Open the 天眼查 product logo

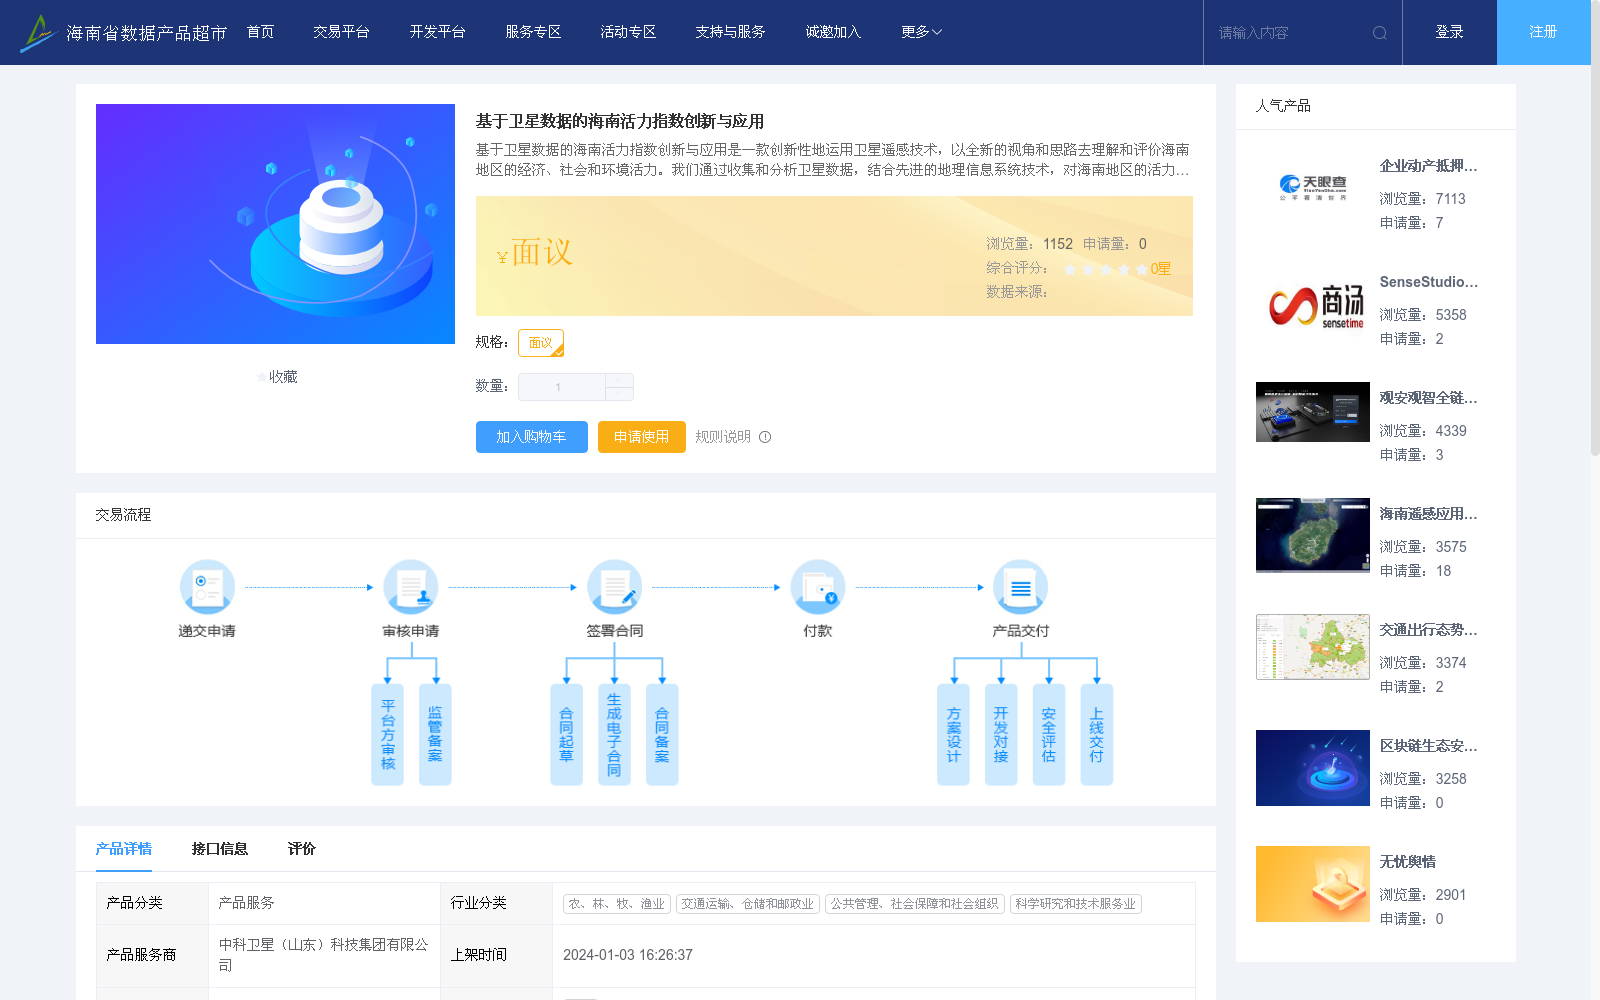pyautogui.click(x=1313, y=188)
